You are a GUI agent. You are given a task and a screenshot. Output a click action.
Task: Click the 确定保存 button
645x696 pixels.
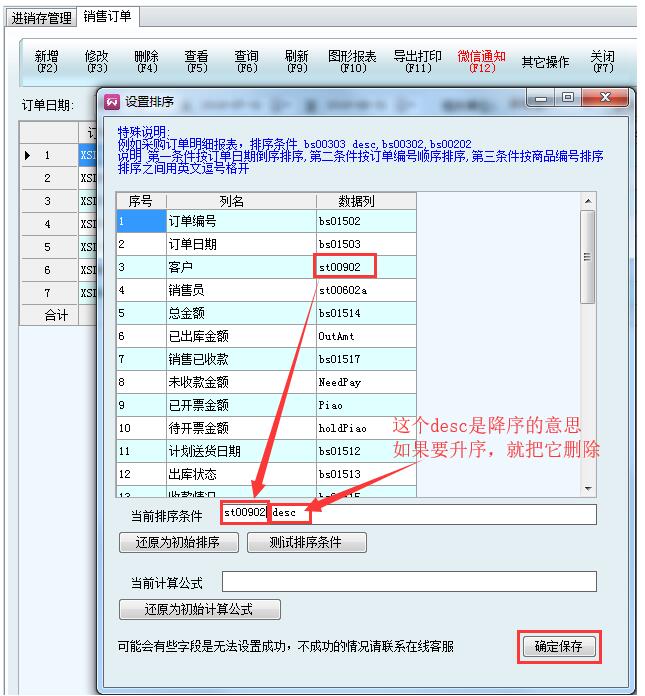point(558,647)
